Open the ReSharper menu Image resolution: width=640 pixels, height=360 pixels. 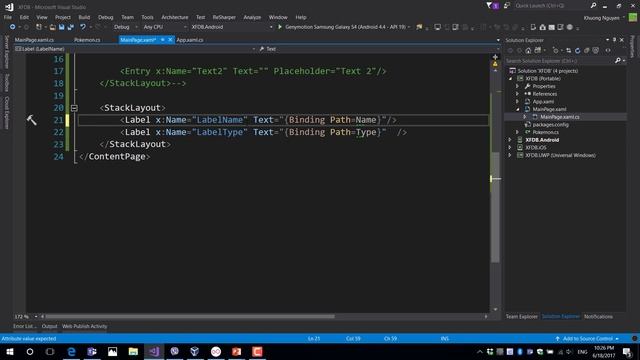click(224, 17)
